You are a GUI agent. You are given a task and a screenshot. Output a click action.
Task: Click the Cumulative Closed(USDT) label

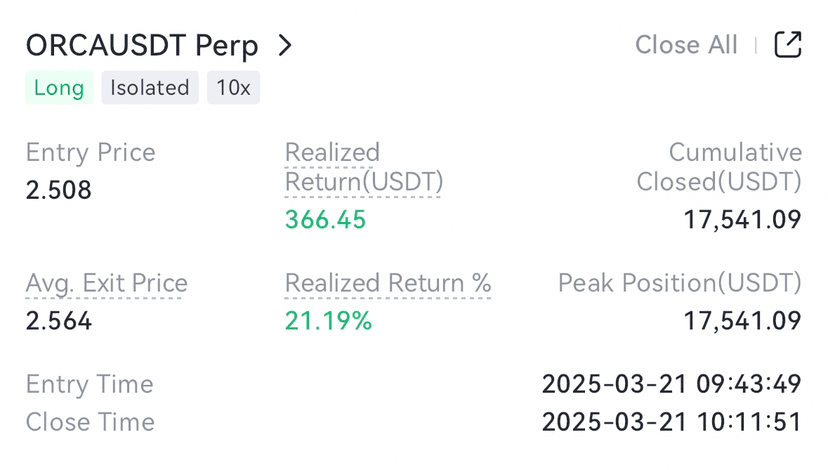(x=719, y=167)
